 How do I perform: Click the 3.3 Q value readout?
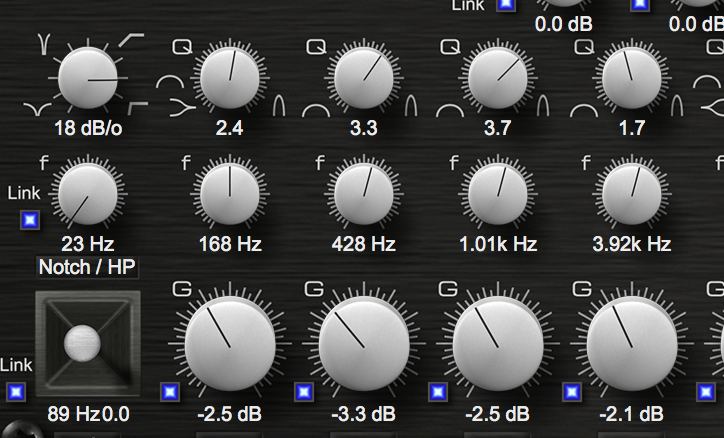pyautogui.click(x=363, y=128)
